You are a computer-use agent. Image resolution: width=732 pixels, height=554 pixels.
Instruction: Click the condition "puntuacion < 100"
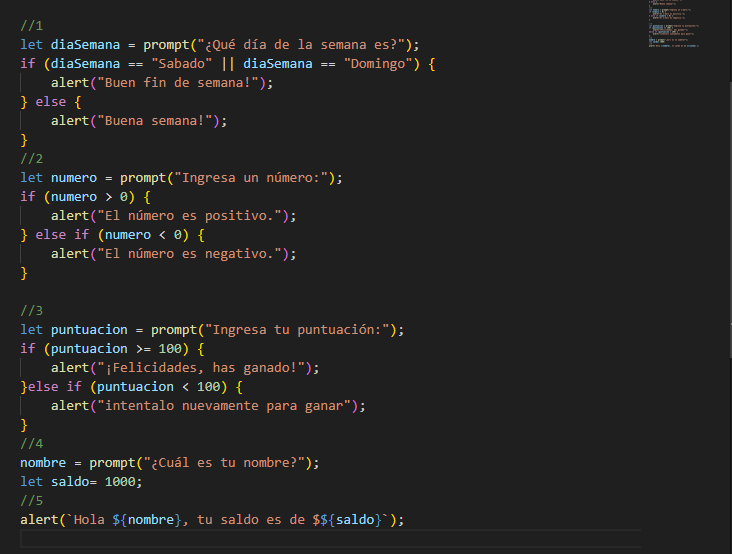[x=158, y=387]
